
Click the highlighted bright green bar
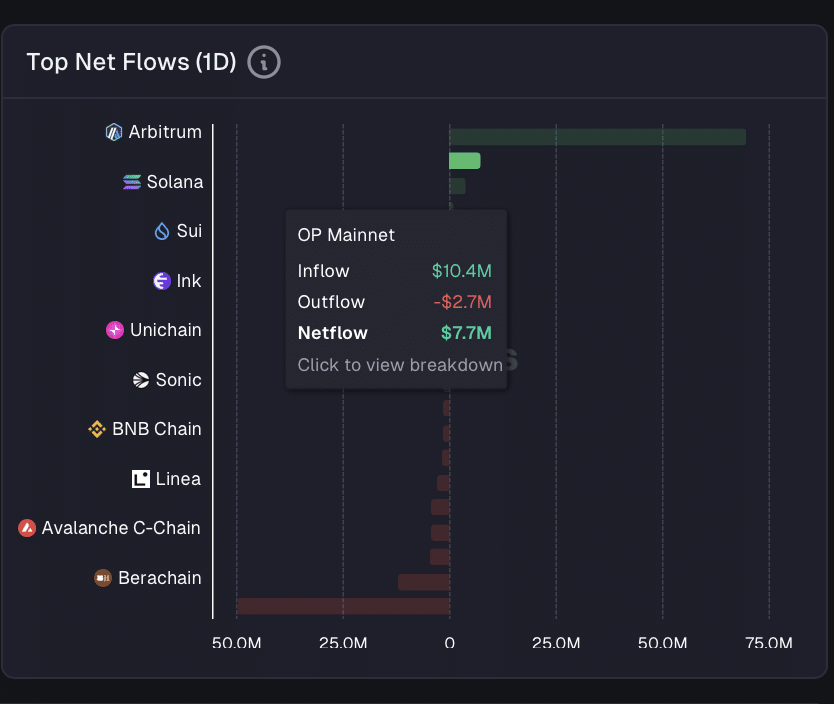pyautogui.click(x=465, y=161)
